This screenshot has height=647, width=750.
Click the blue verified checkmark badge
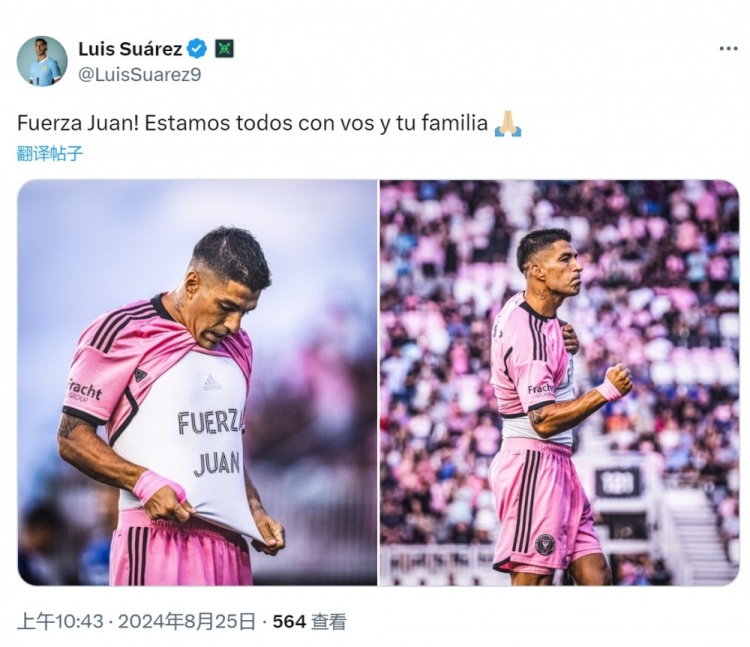pos(197,49)
